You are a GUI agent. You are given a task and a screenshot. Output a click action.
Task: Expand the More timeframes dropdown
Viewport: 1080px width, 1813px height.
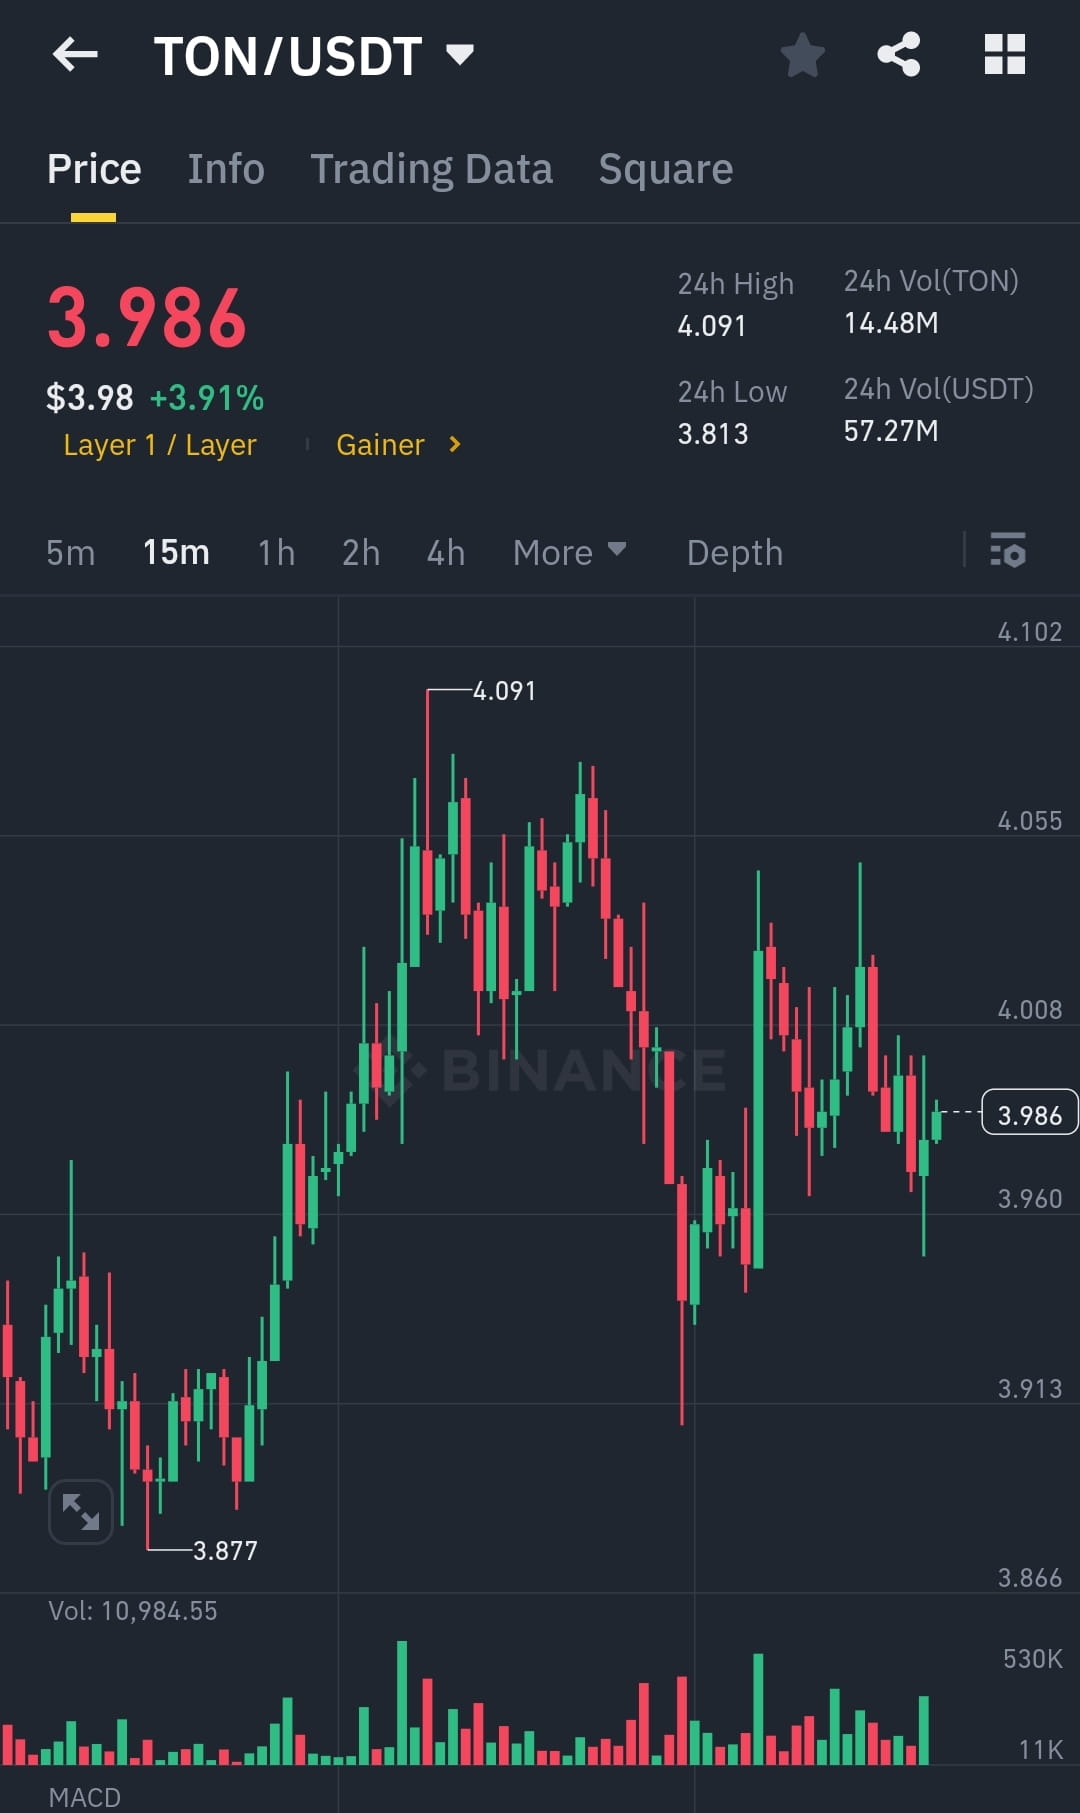(x=568, y=552)
